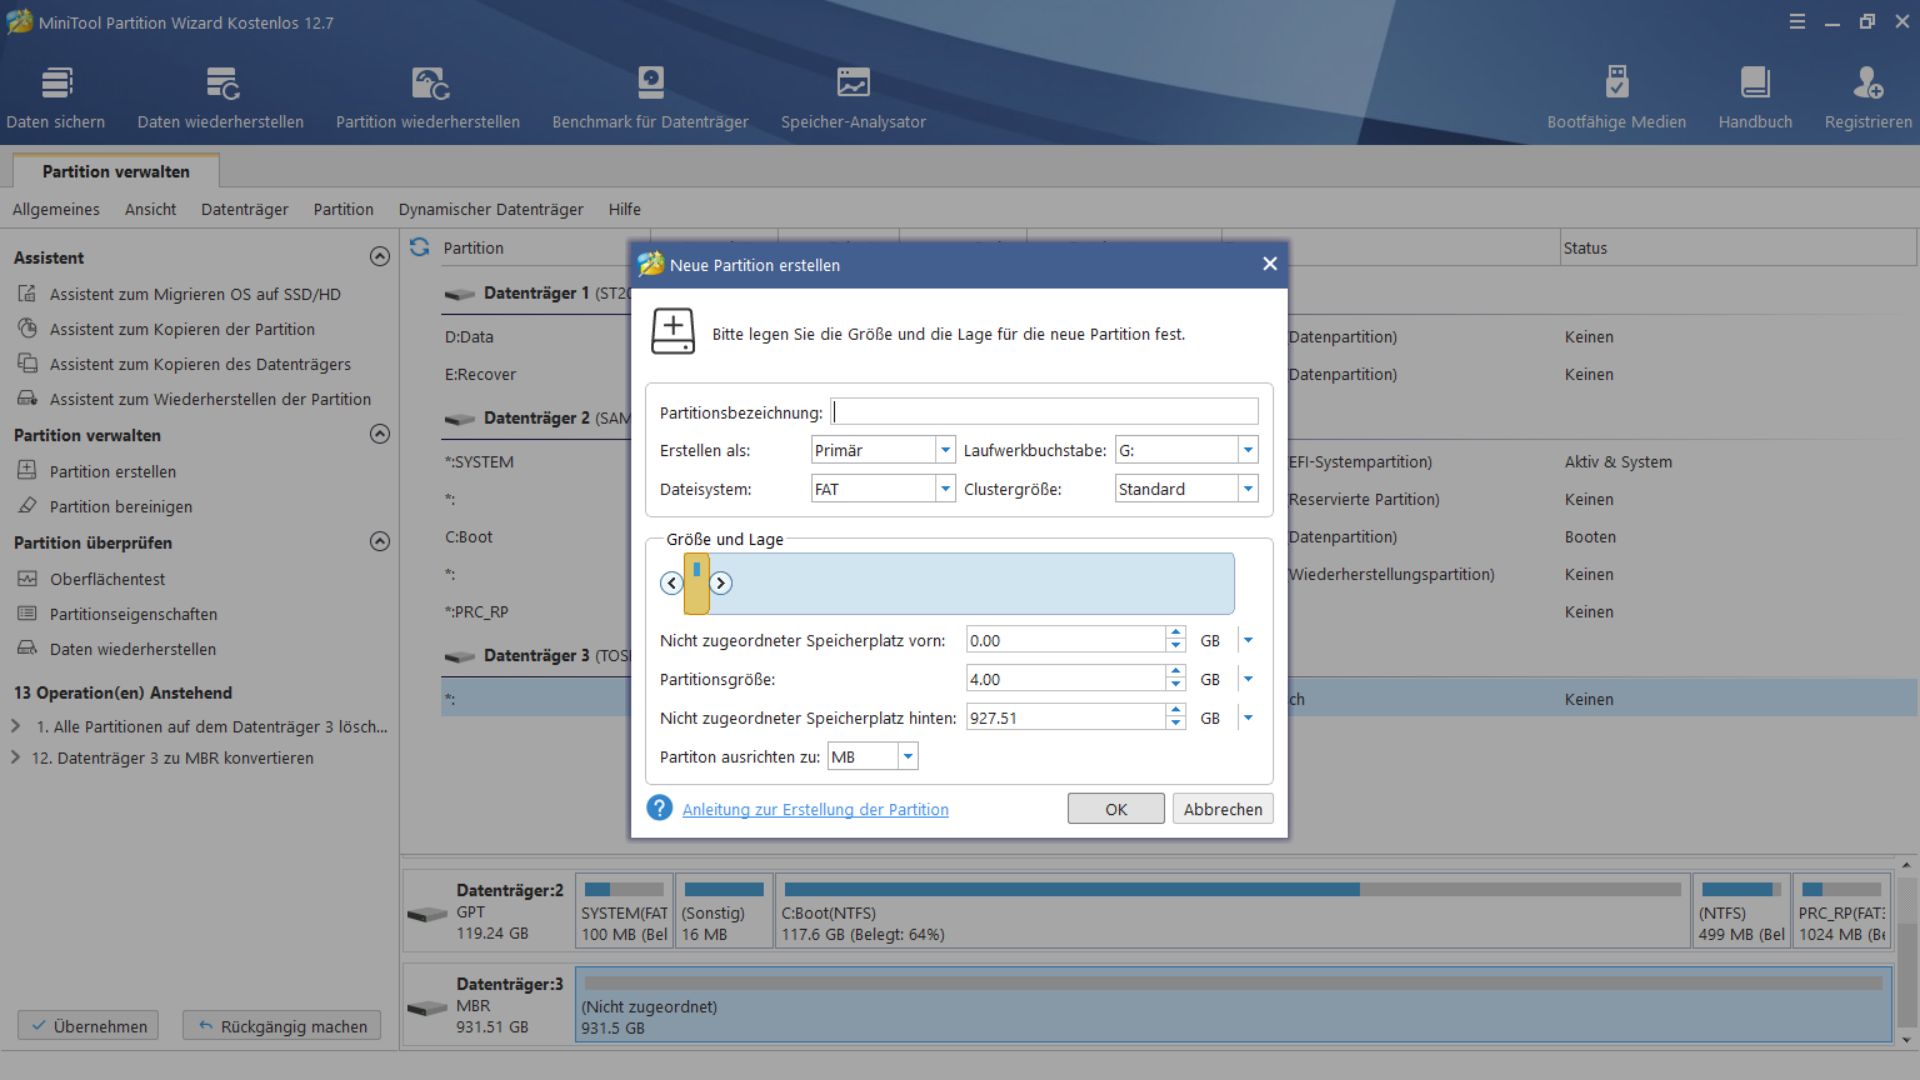This screenshot has height=1080, width=1920.
Task: Open the Speicher-Analysator tool
Action: [853, 84]
